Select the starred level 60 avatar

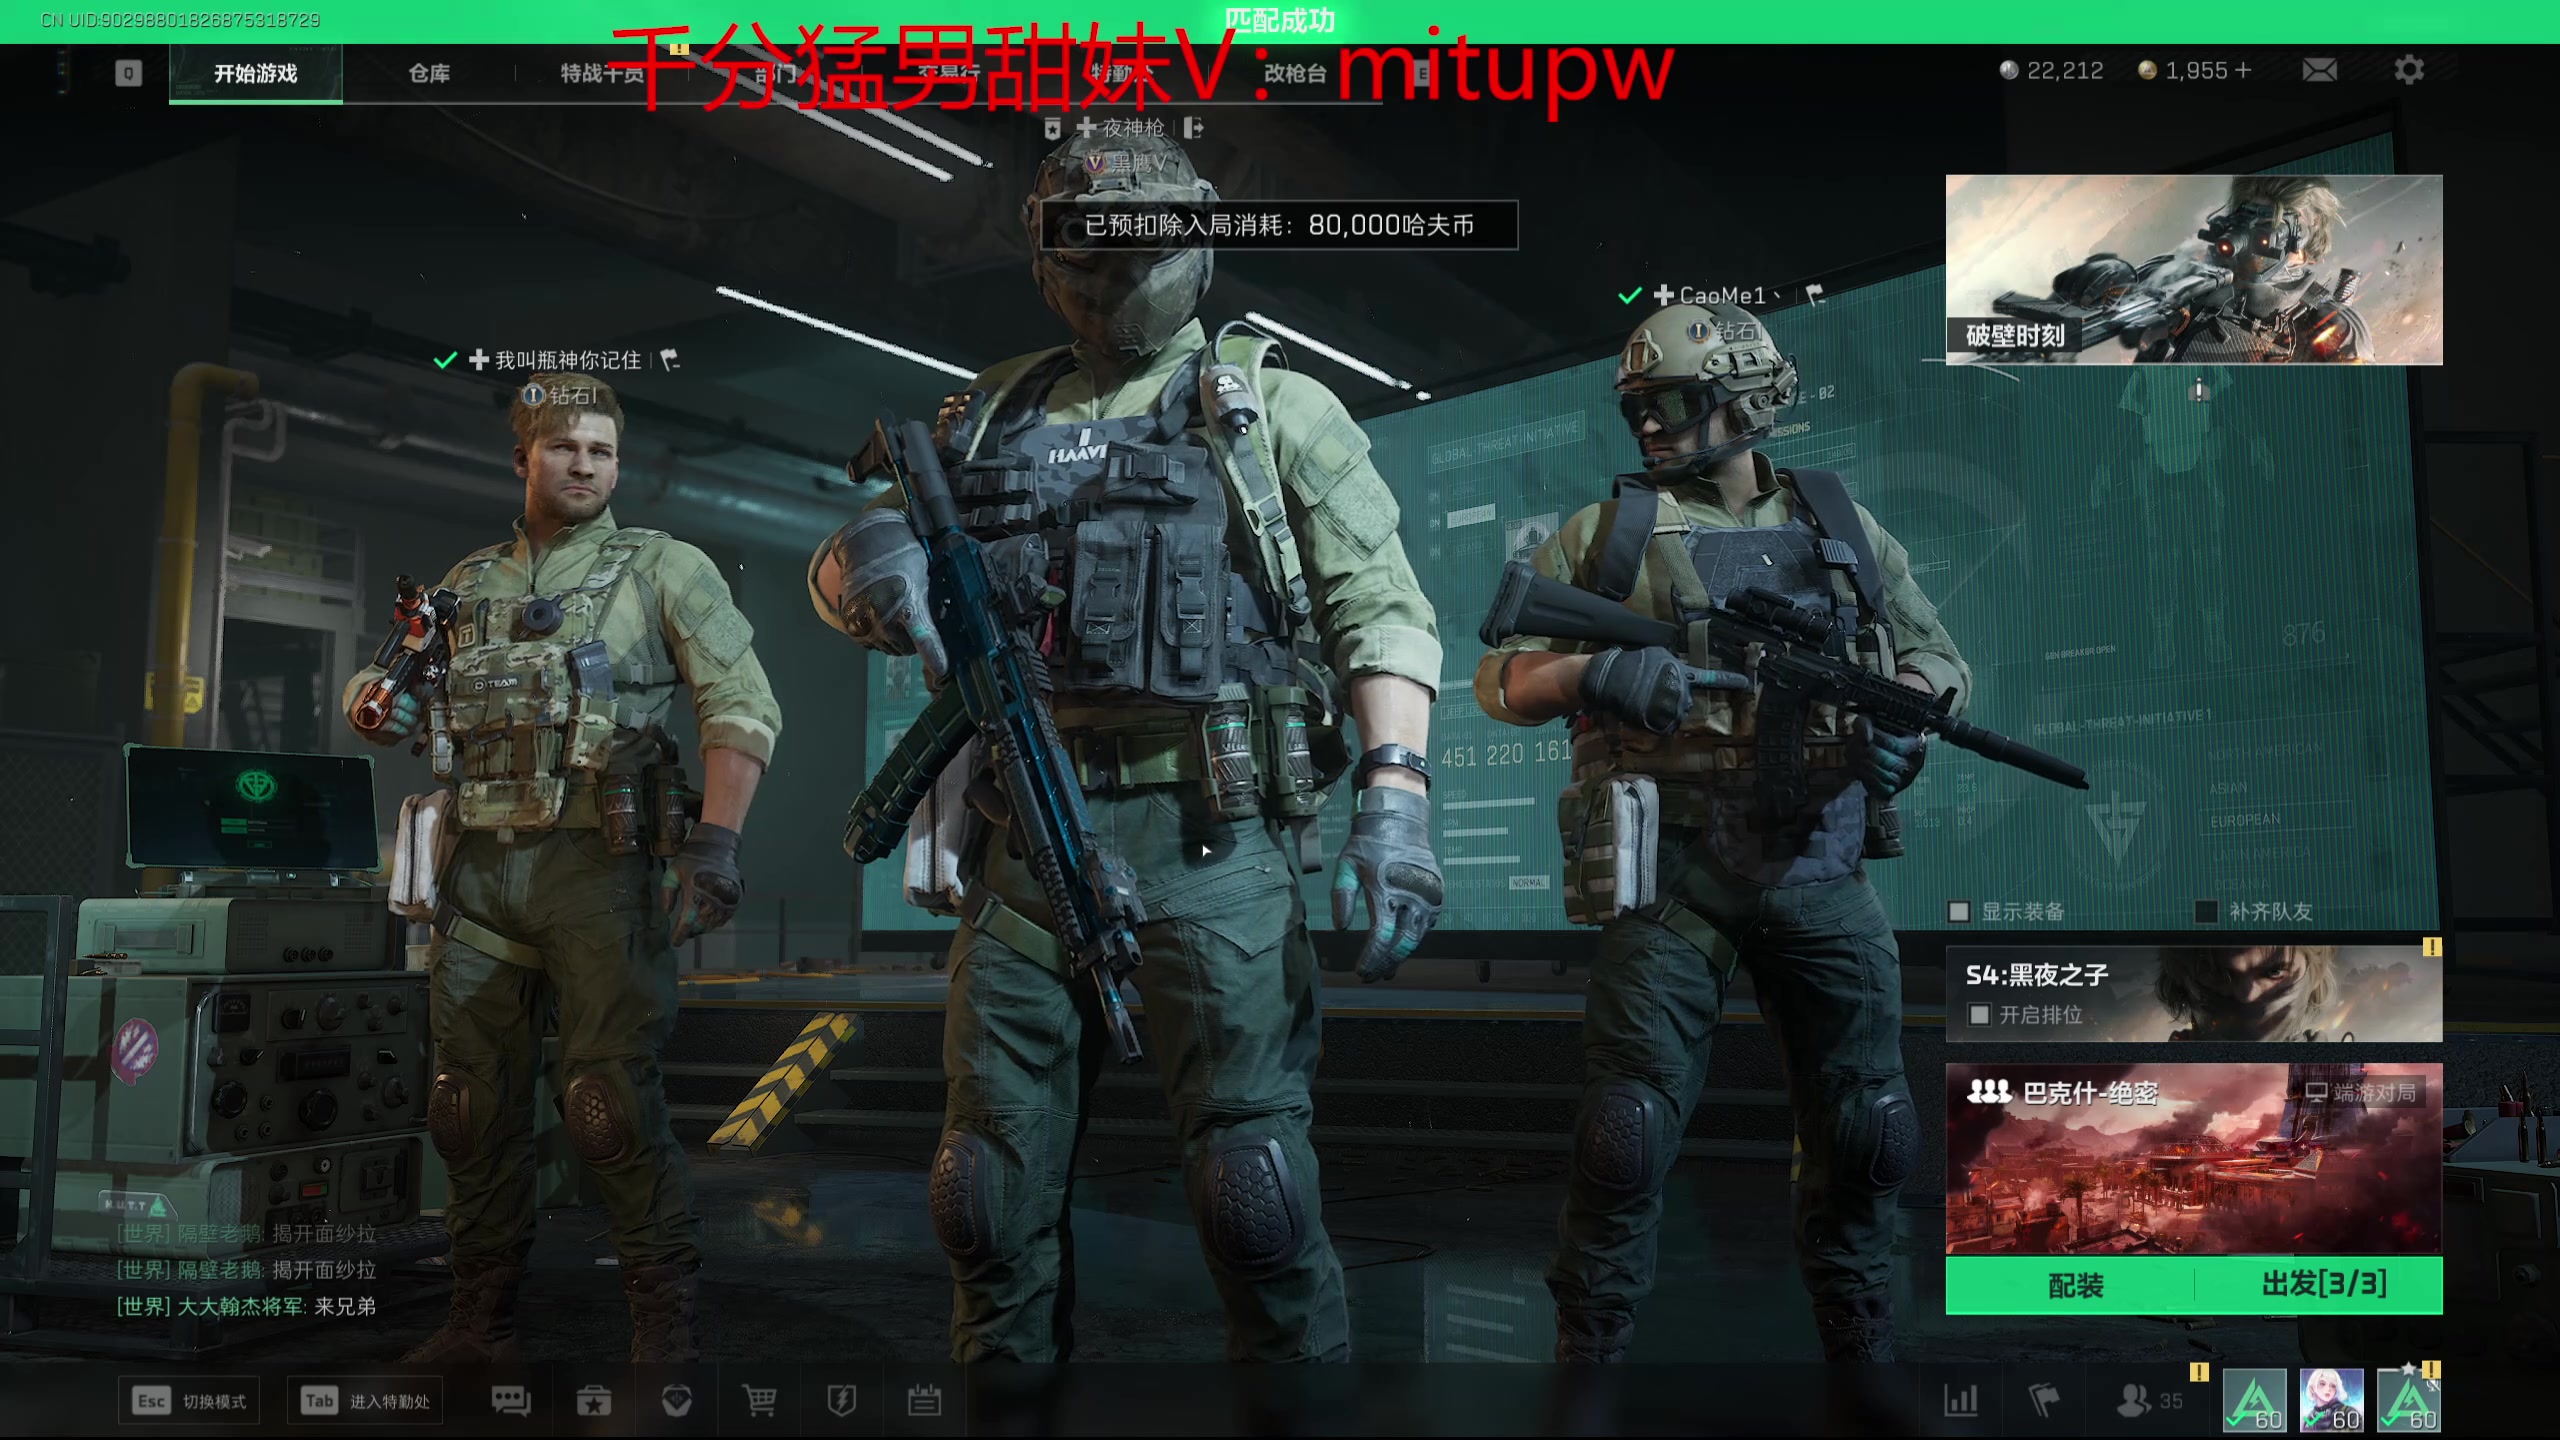(x=2409, y=1400)
